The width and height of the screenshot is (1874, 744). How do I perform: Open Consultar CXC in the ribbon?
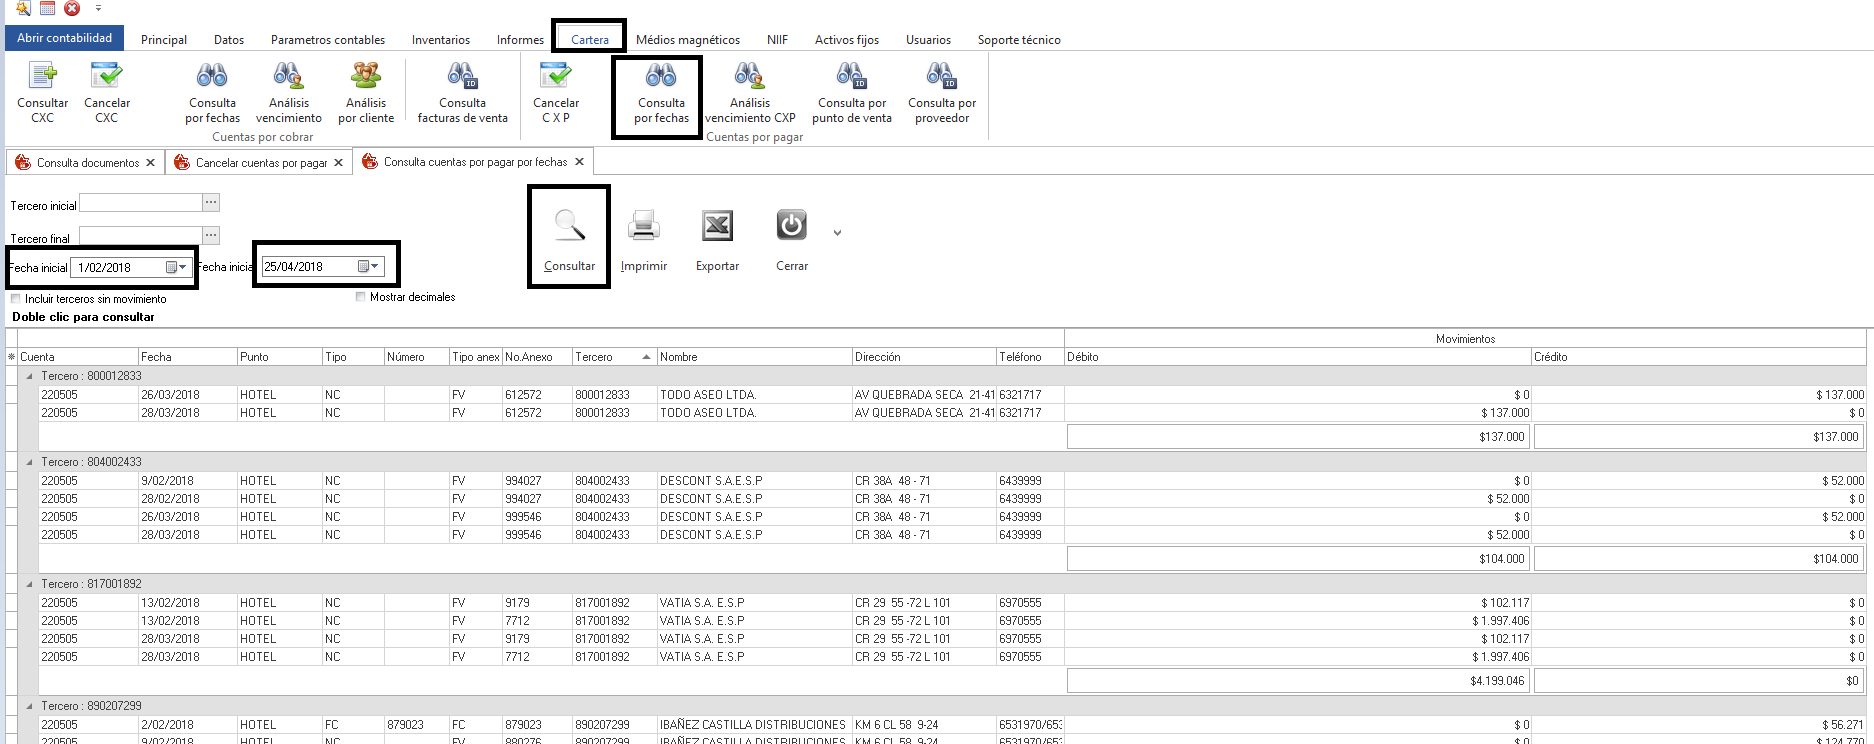tap(42, 92)
